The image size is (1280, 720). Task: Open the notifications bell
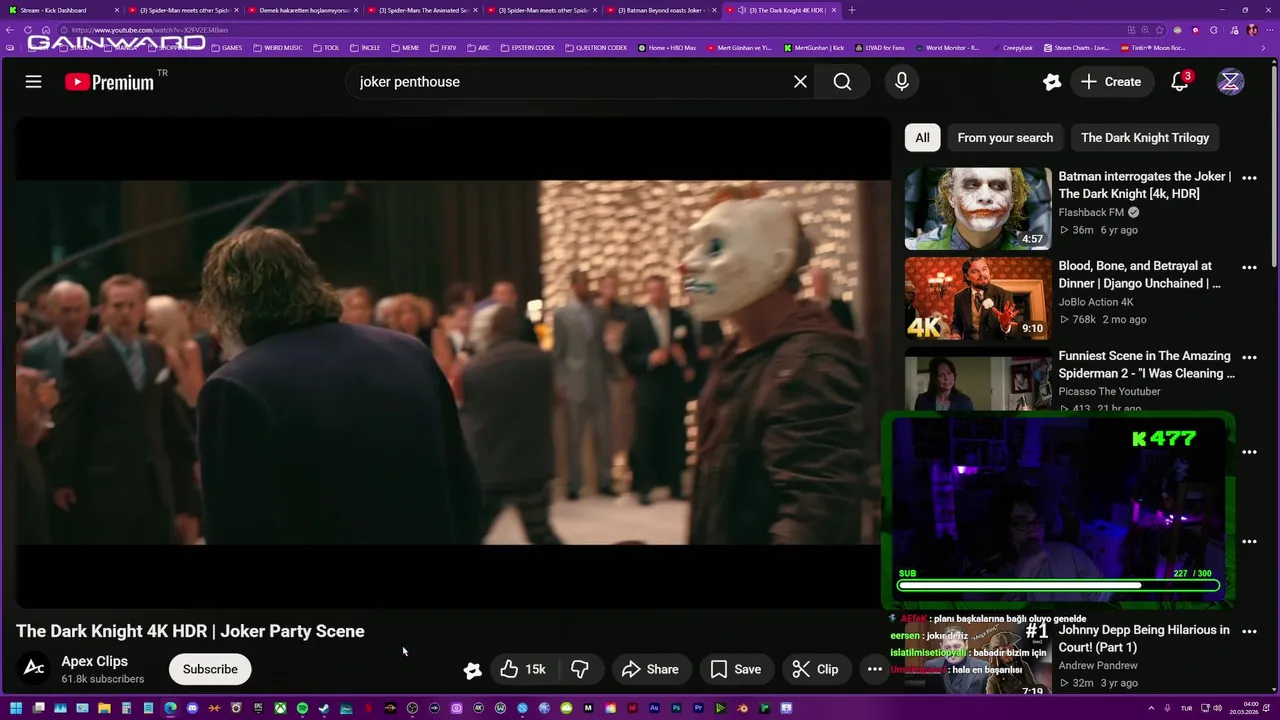[1180, 82]
